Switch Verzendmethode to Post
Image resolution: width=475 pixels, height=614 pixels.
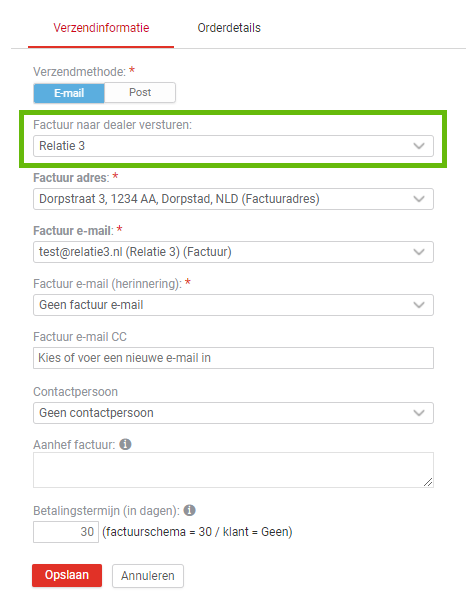[140, 93]
